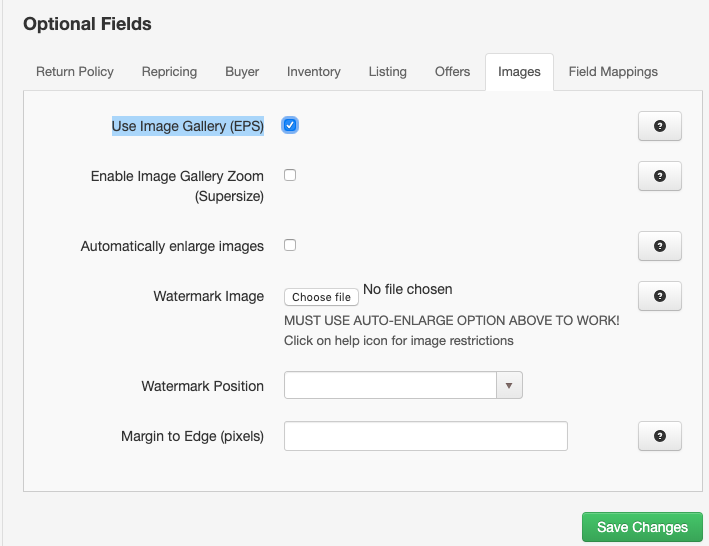Image resolution: width=709 pixels, height=546 pixels.
Task: Click Choose file for Watermark Image
Action: click(x=321, y=297)
